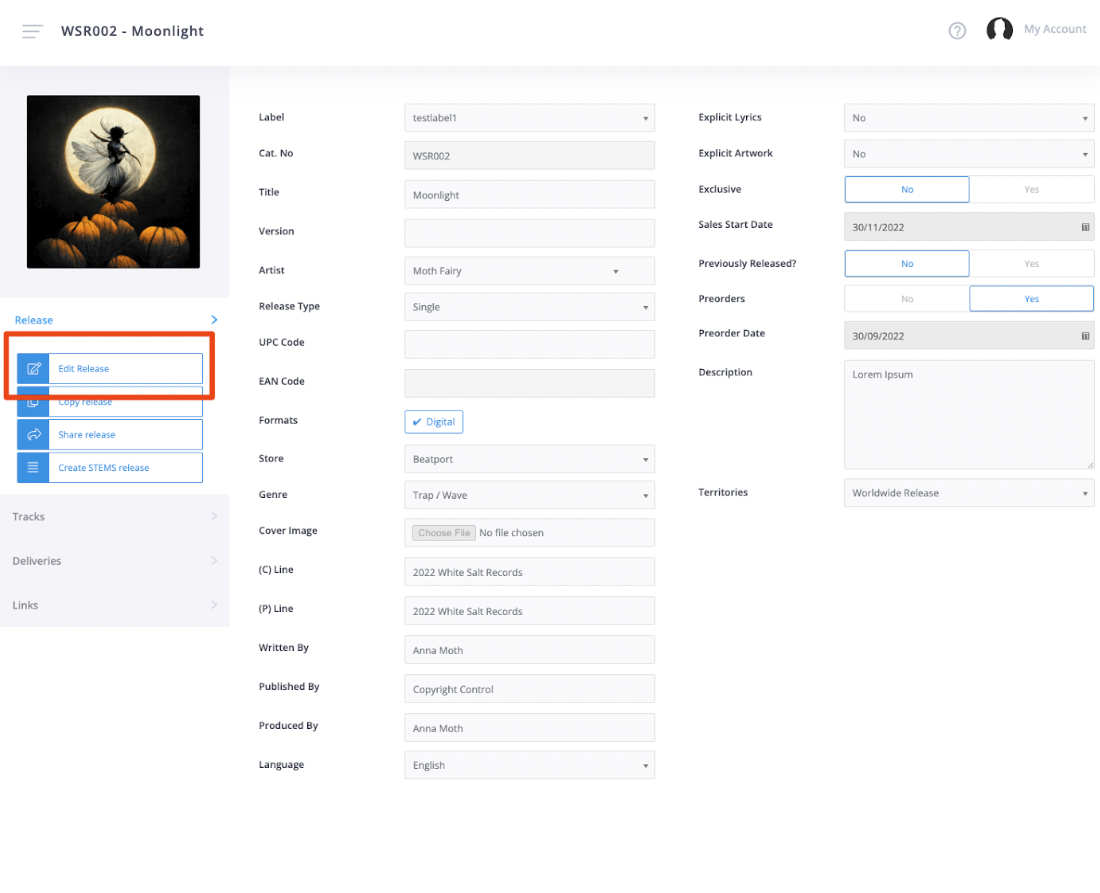Set Preorders to No

tap(906, 299)
